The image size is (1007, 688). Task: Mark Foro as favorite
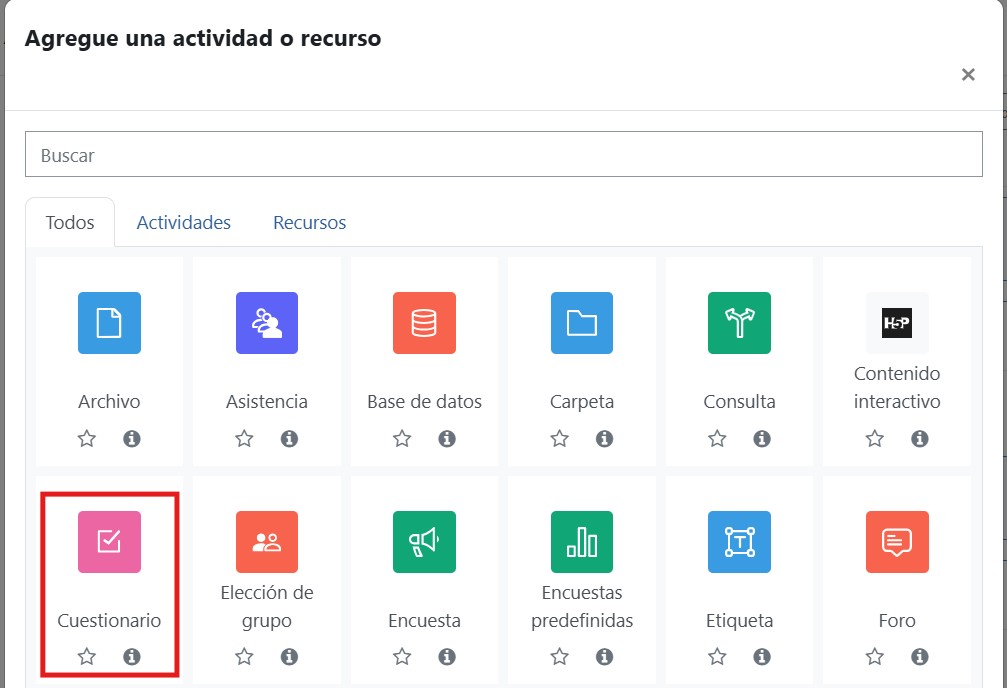[875, 657]
